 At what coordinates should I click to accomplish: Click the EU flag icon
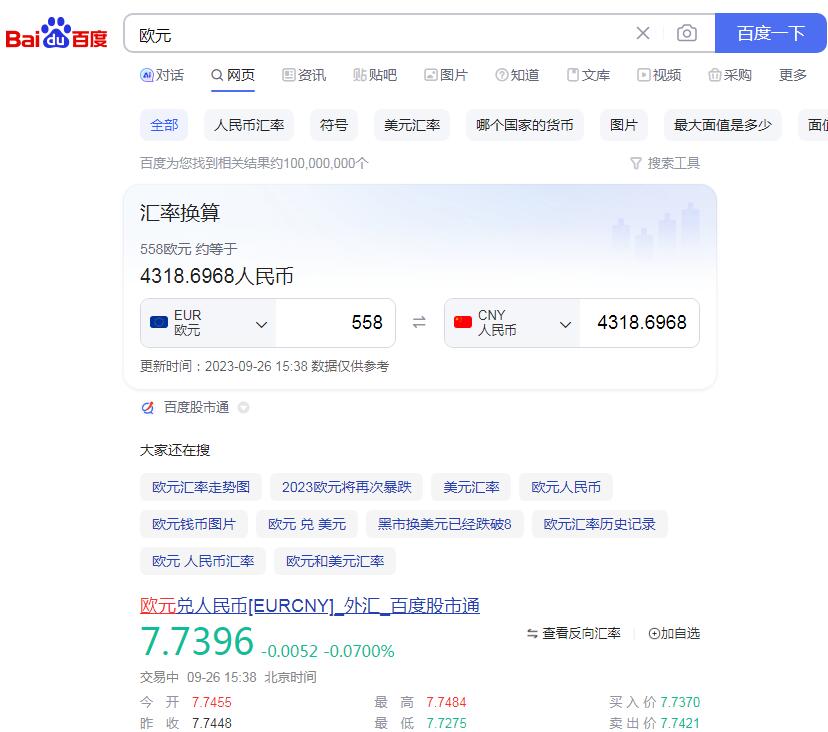coord(159,322)
